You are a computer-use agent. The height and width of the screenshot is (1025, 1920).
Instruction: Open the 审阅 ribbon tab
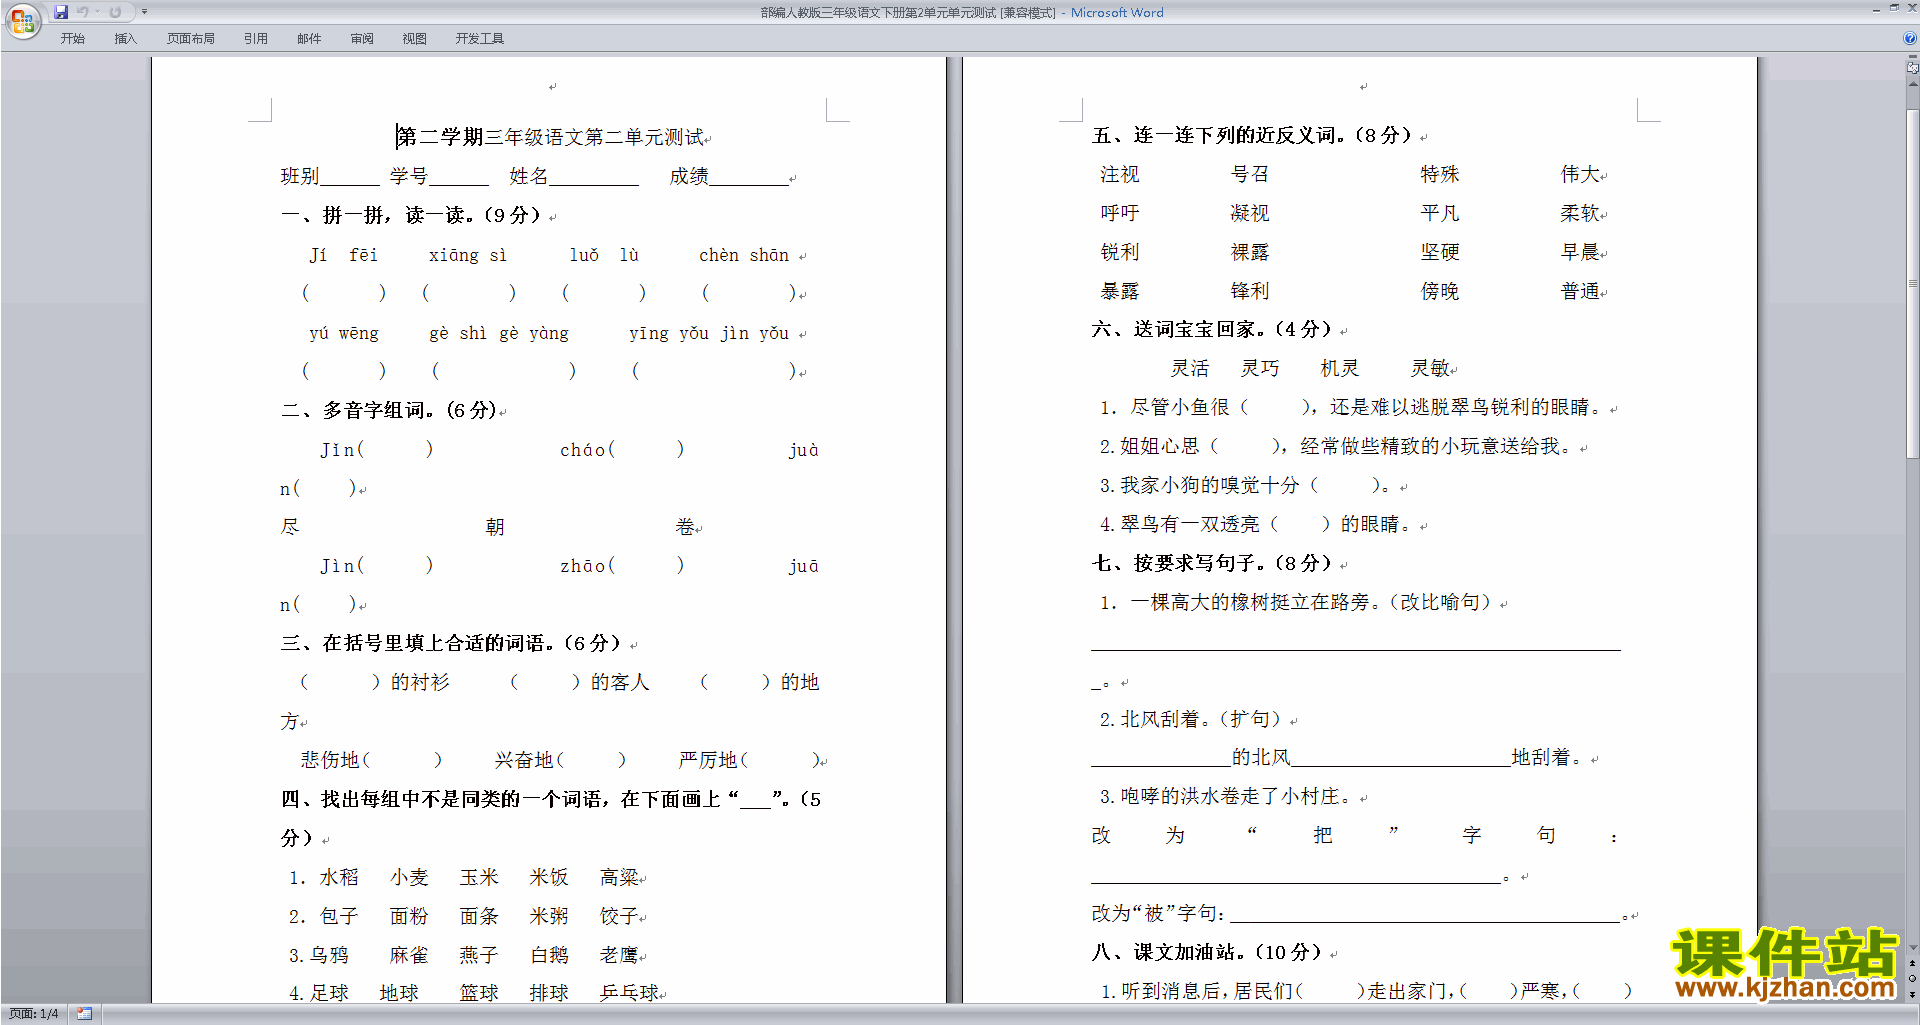pyautogui.click(x=362, y=39)
